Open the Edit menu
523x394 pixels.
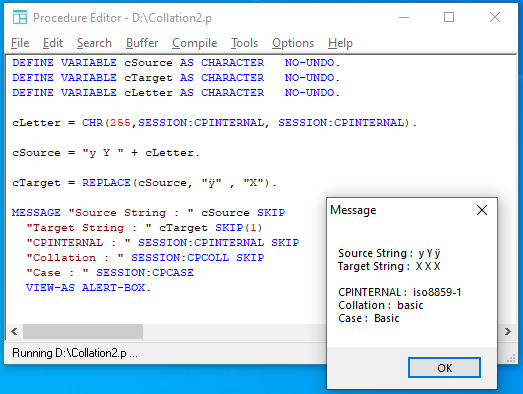[x=53, y=43]
